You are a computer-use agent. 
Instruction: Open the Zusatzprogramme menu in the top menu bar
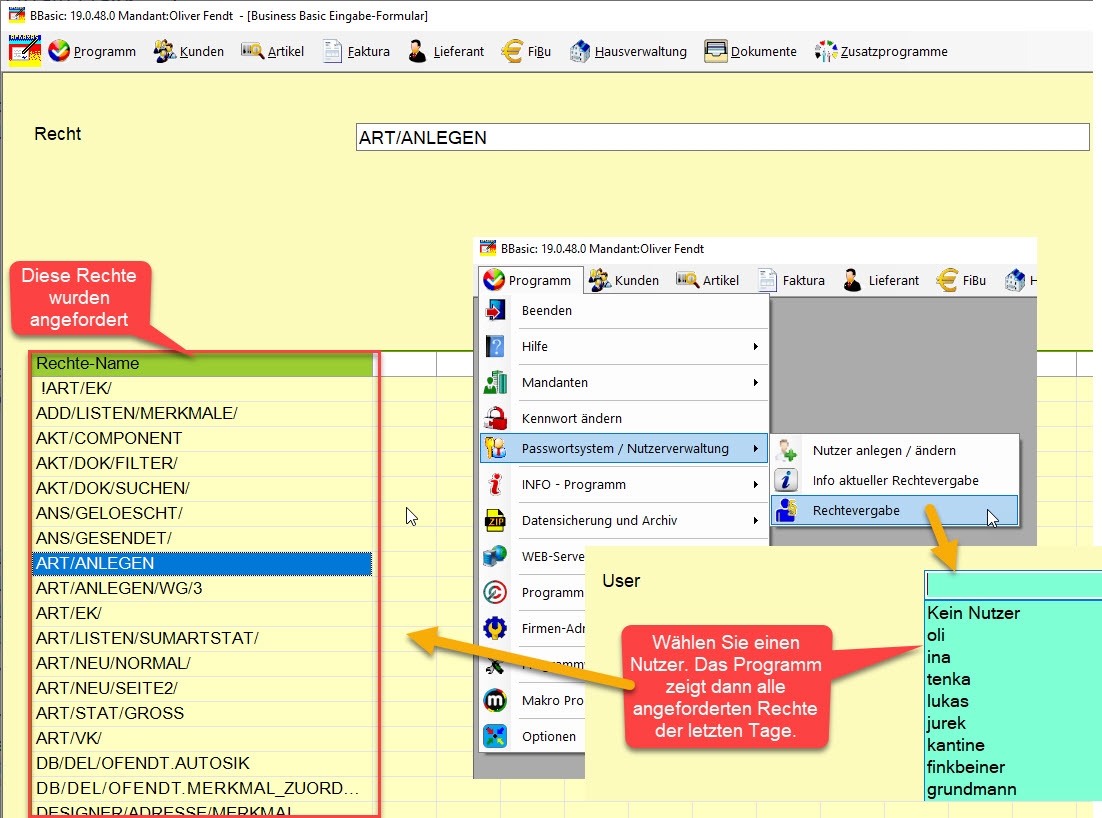881,51
